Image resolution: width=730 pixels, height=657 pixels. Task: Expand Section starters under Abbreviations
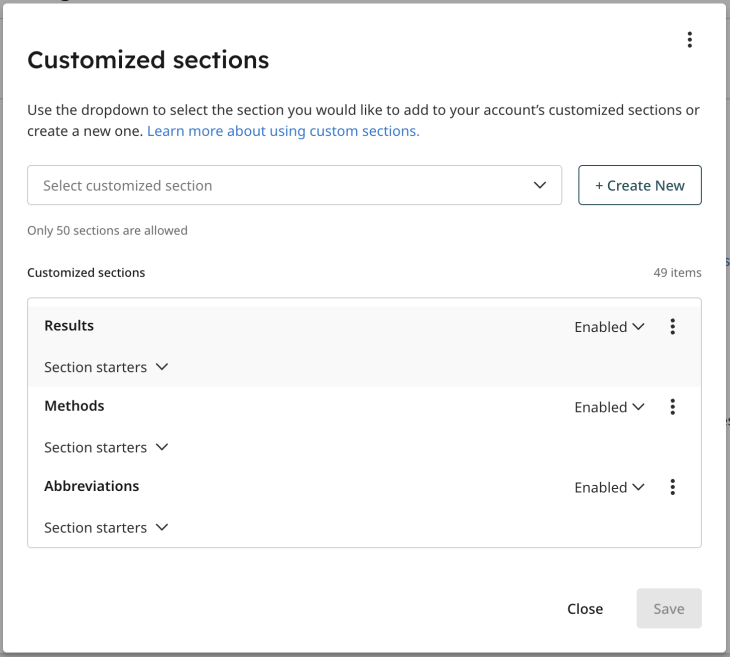coord(106,528)
